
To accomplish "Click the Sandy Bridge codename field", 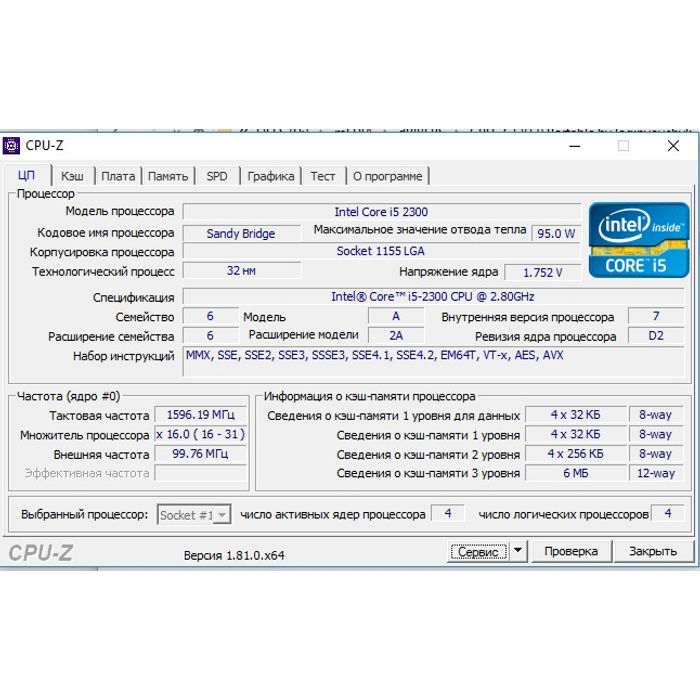I will click(x=241, y=233).
